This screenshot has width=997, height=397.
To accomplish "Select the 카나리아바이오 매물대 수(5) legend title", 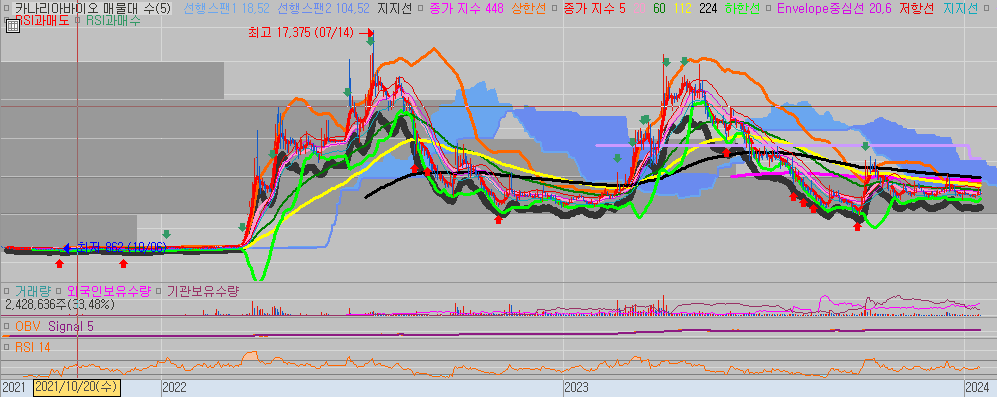I will (93, 9).
